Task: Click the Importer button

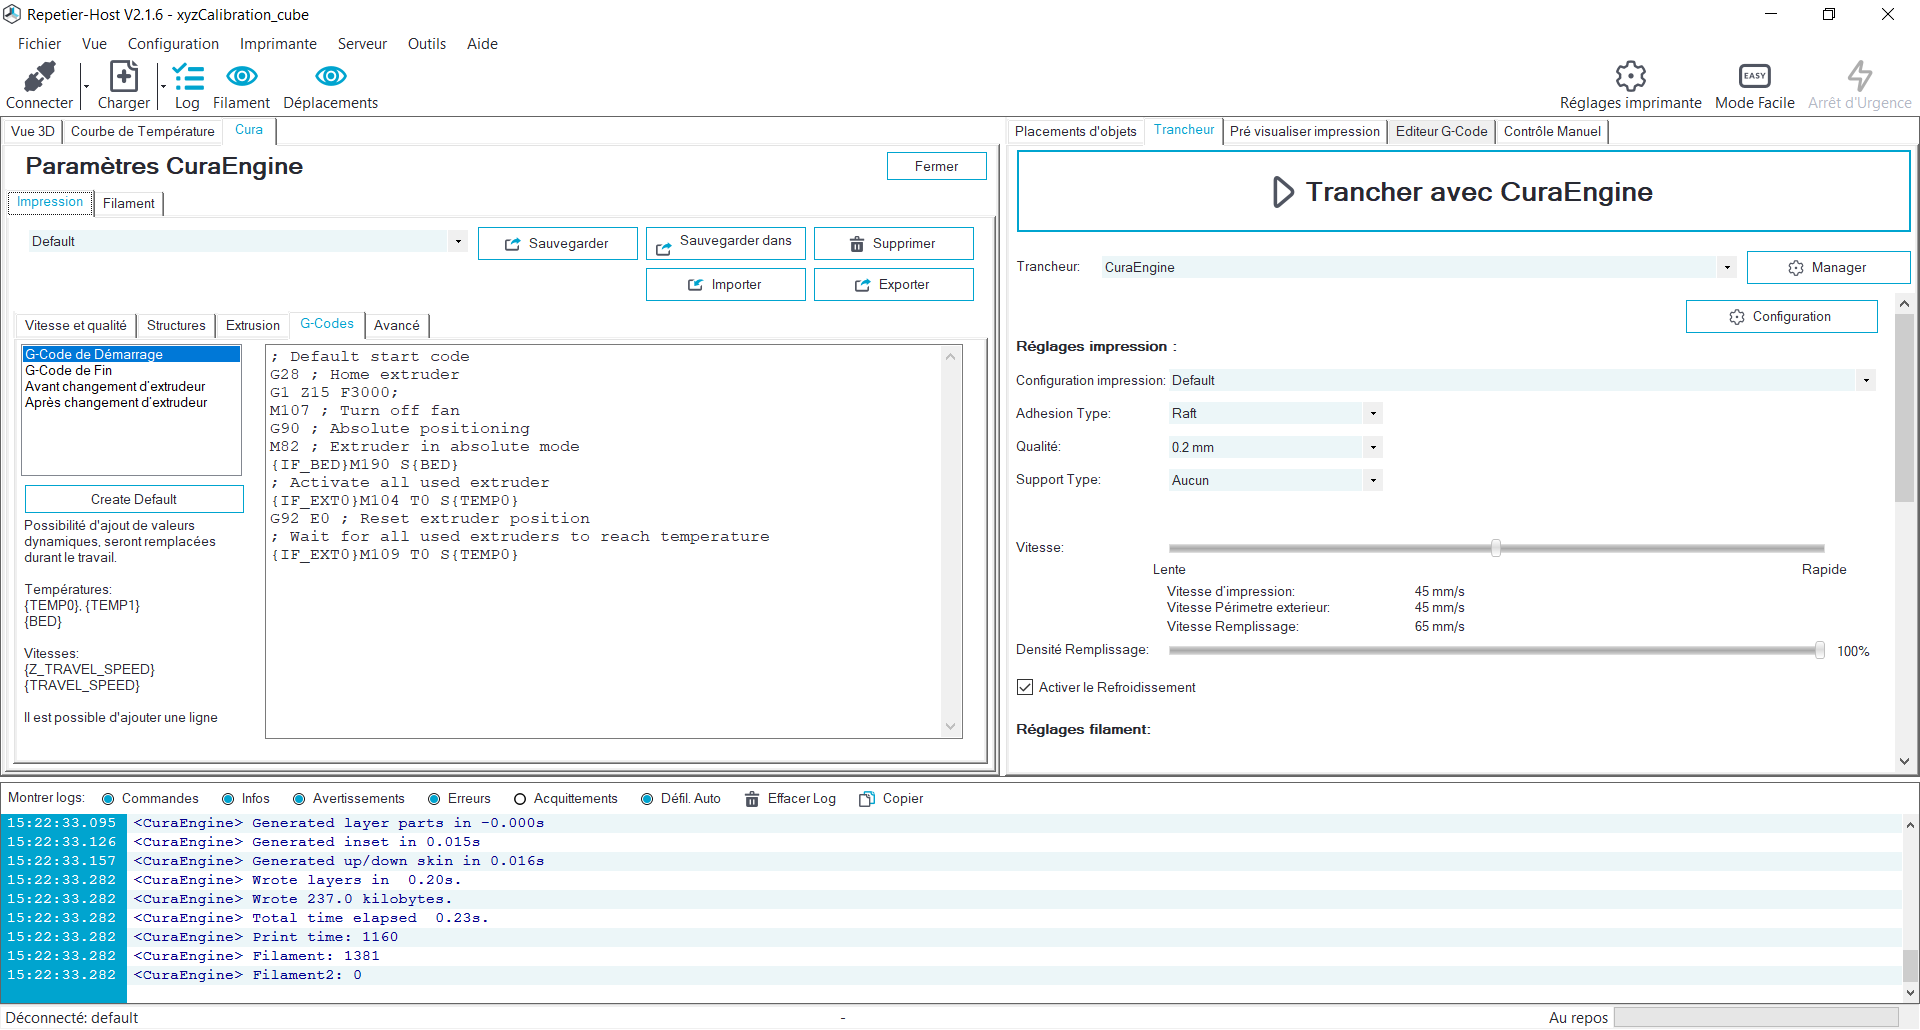Action: pyautogui.click(x=725, y=284)
